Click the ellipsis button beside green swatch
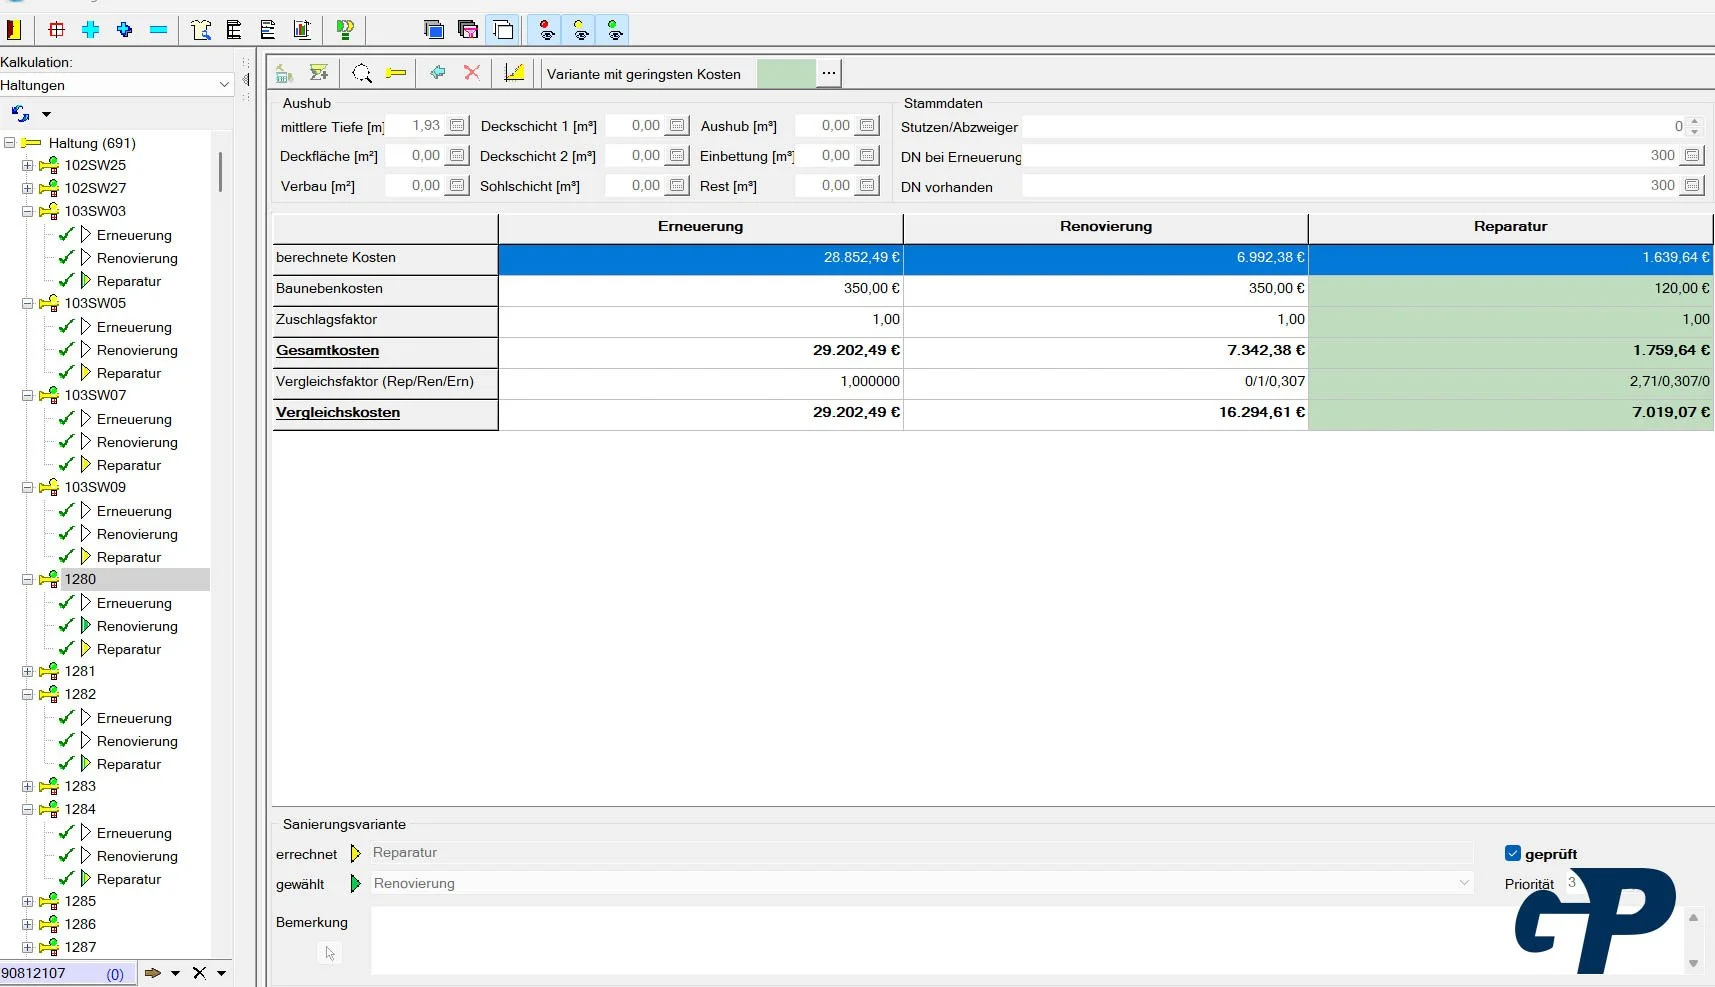This screenshot has height=987, width=1715. point(829,73)
